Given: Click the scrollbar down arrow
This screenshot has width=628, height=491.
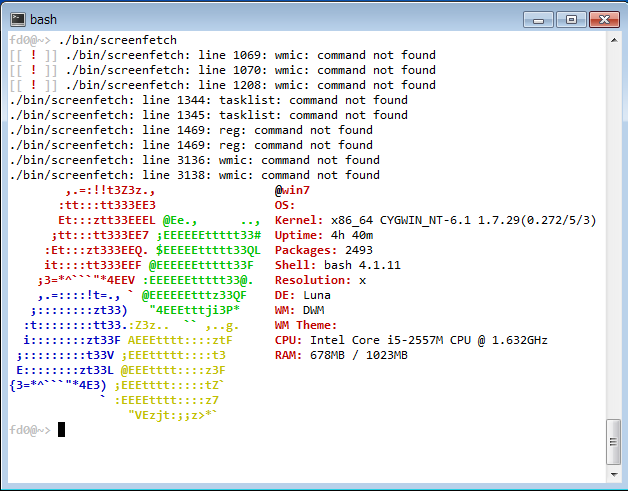Looking at the screenshot, I should tap(614, 475).
